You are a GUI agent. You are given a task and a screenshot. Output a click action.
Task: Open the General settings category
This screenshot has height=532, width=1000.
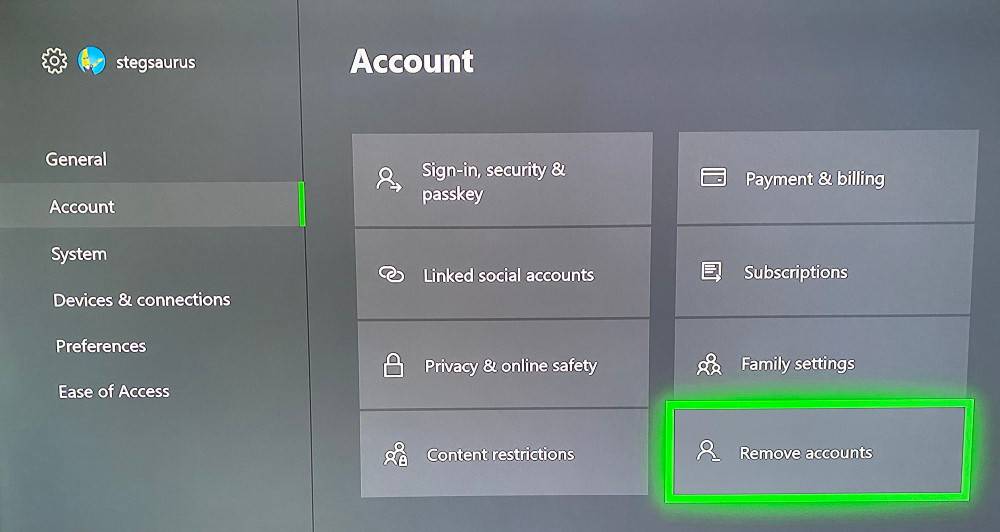[76, 159]
